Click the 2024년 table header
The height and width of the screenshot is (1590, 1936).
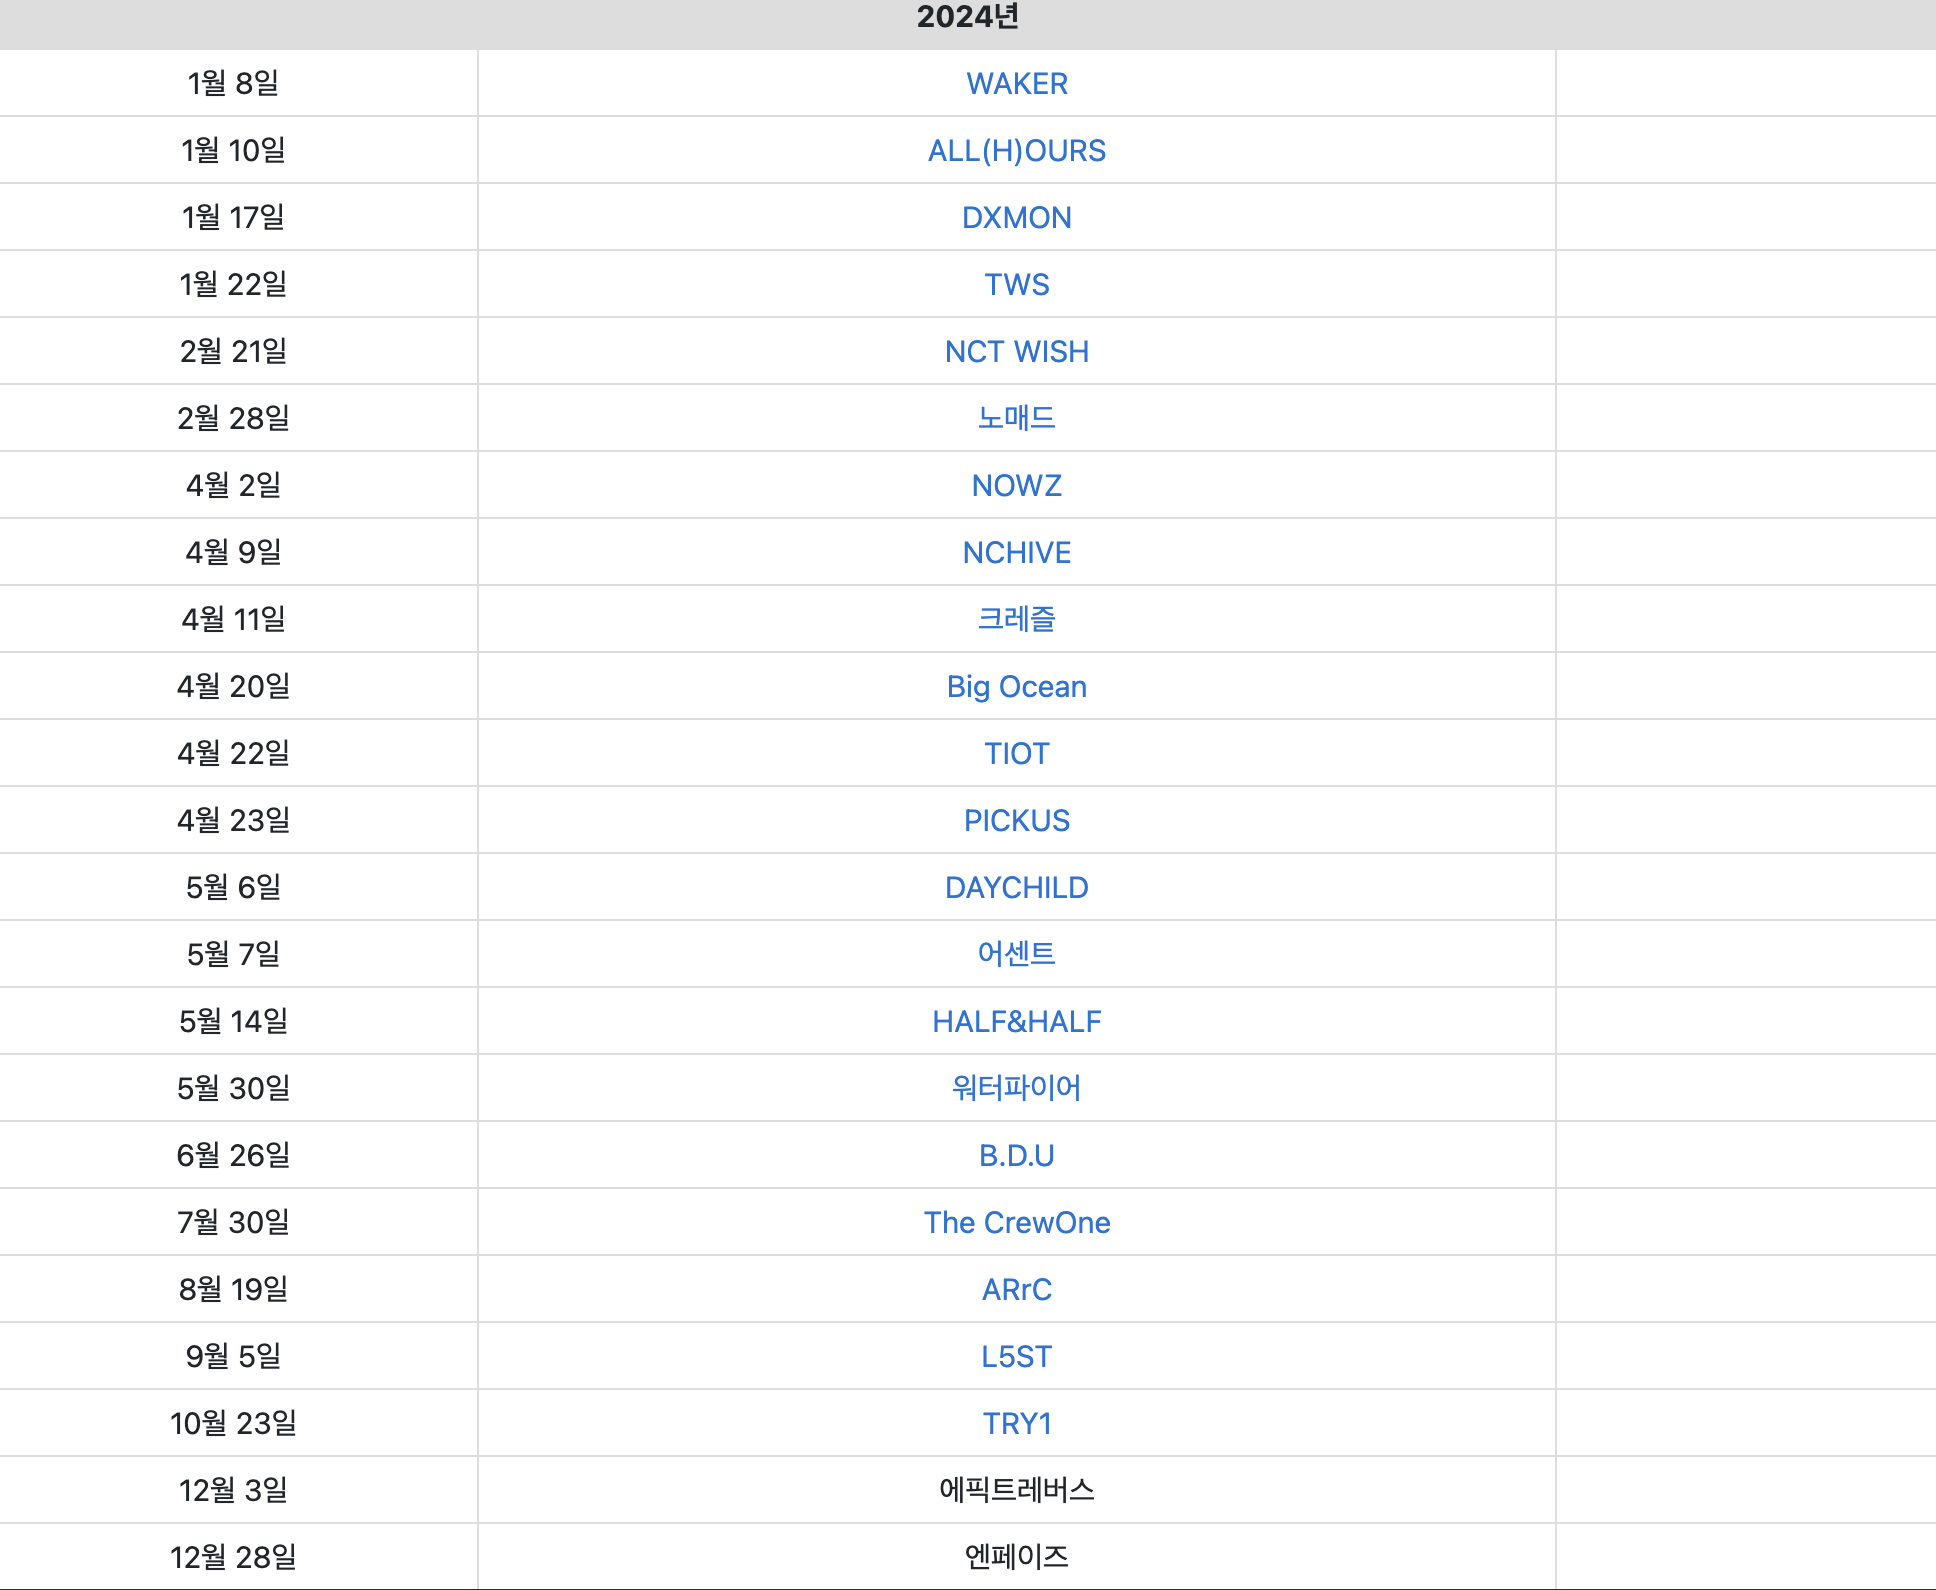click(967, 18)
